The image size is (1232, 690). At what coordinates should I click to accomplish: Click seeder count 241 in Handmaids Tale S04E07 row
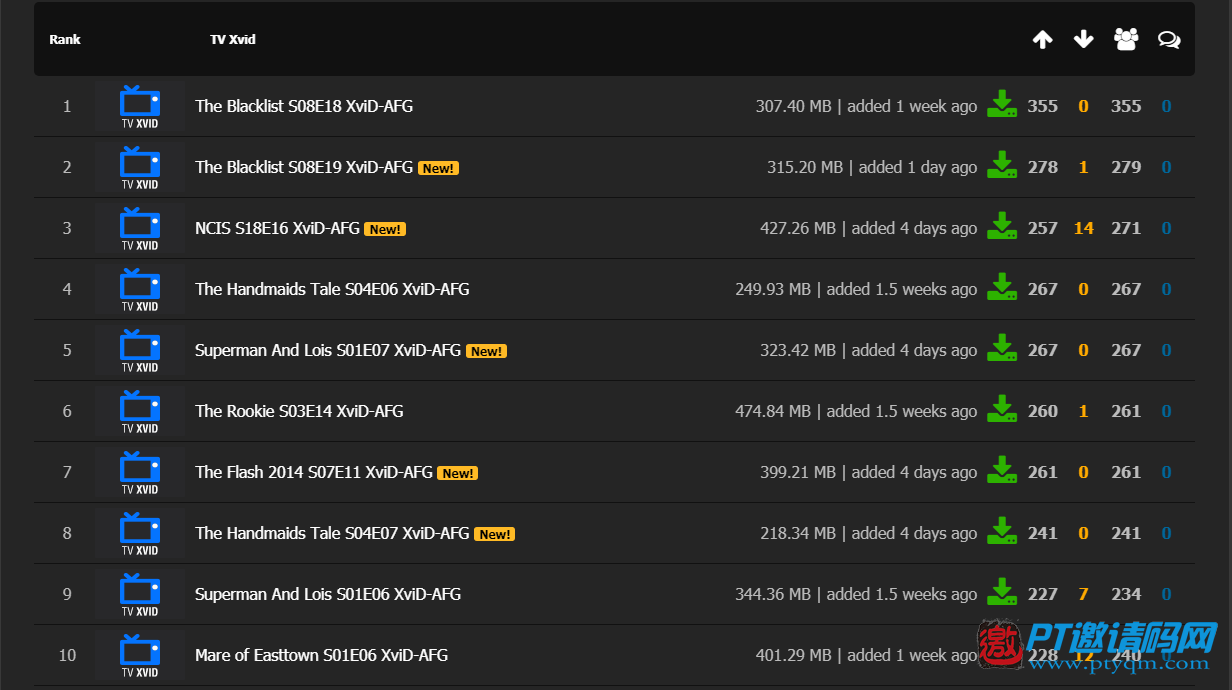[1042, 533]
